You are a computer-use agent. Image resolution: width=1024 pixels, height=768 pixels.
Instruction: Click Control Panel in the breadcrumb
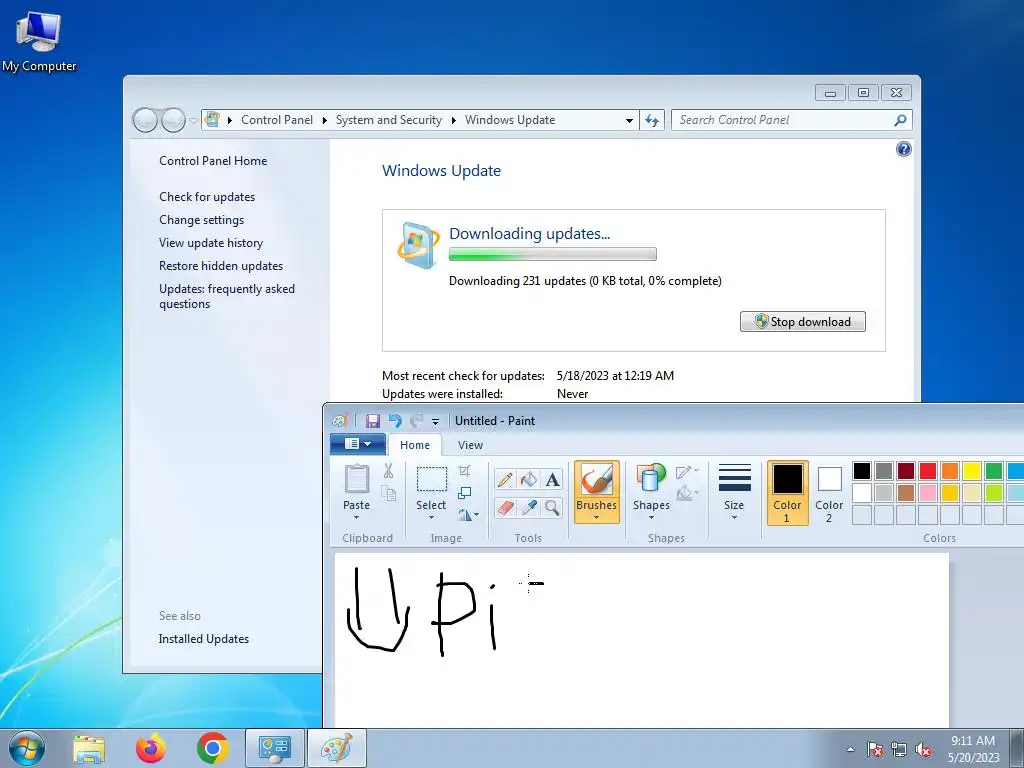tap(277, 120)
